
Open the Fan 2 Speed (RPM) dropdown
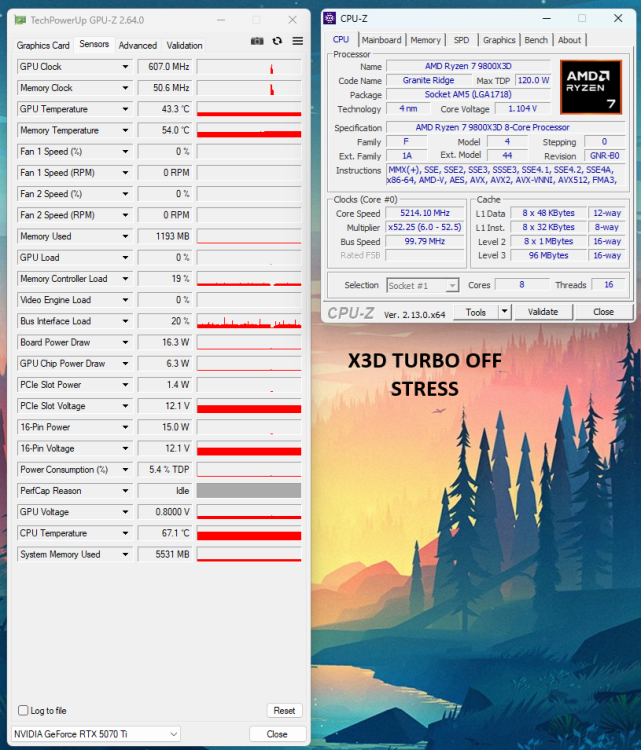(x=125, y=215)
